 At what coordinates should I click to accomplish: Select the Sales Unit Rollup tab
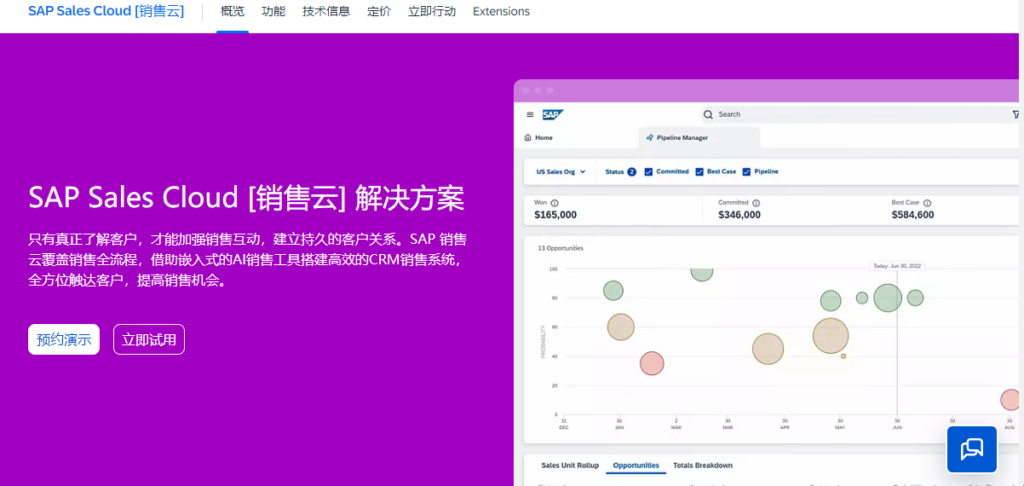(x=569, y=466)
